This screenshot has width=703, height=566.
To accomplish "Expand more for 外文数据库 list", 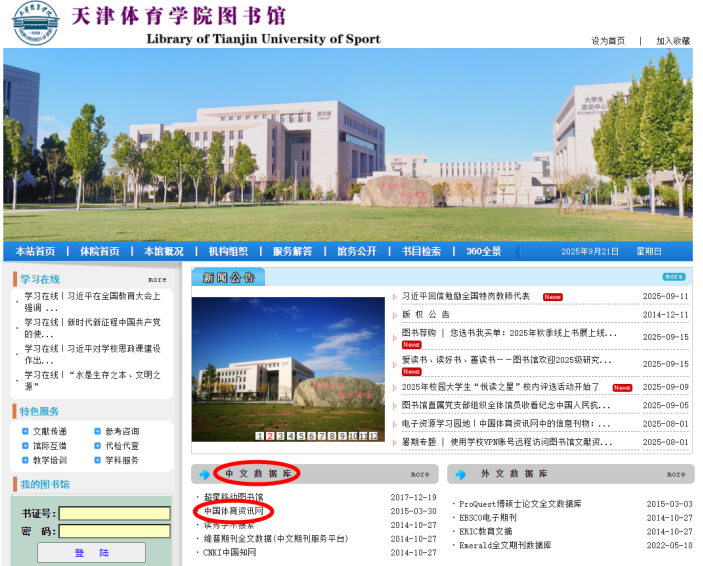I will [676, 474].
